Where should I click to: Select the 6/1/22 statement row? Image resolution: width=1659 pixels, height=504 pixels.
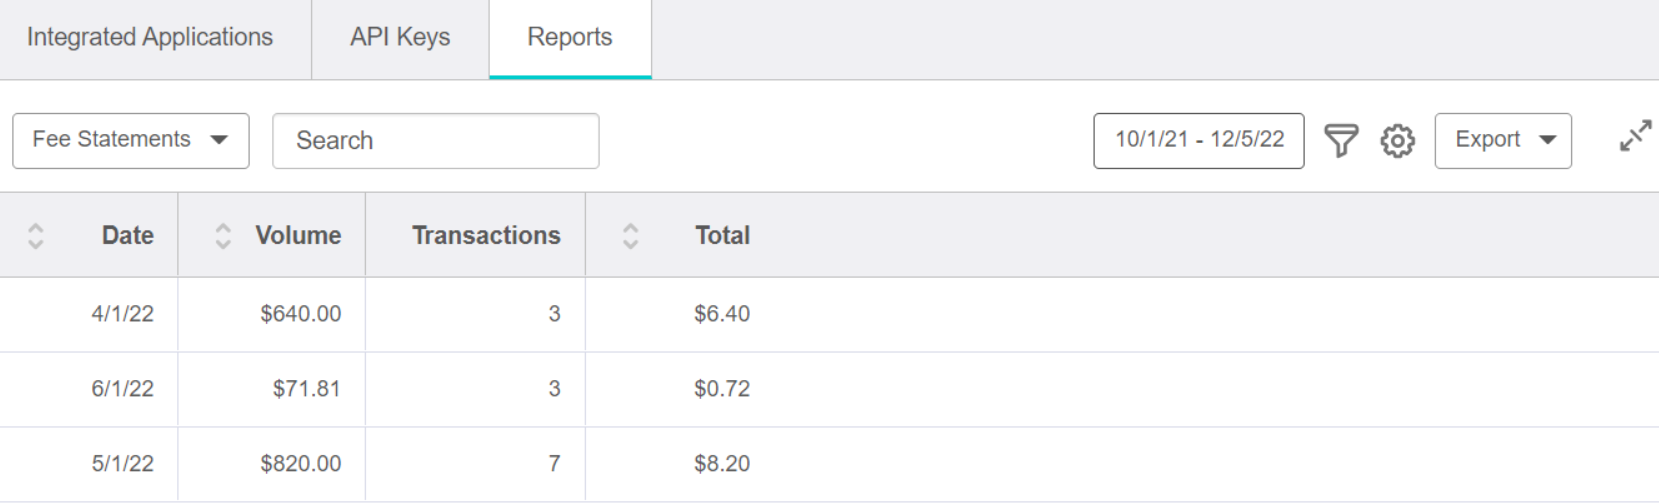[829, 389]
